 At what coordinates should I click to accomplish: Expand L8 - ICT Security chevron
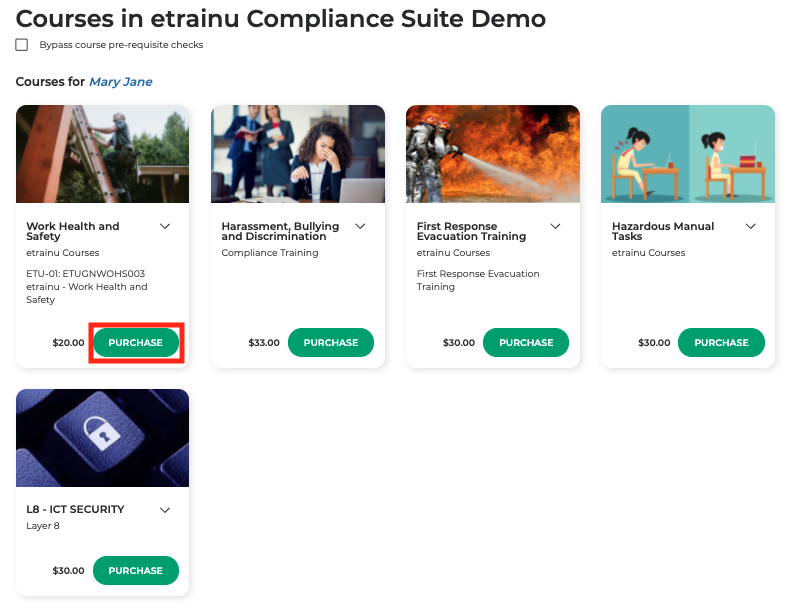pos(166,510)
